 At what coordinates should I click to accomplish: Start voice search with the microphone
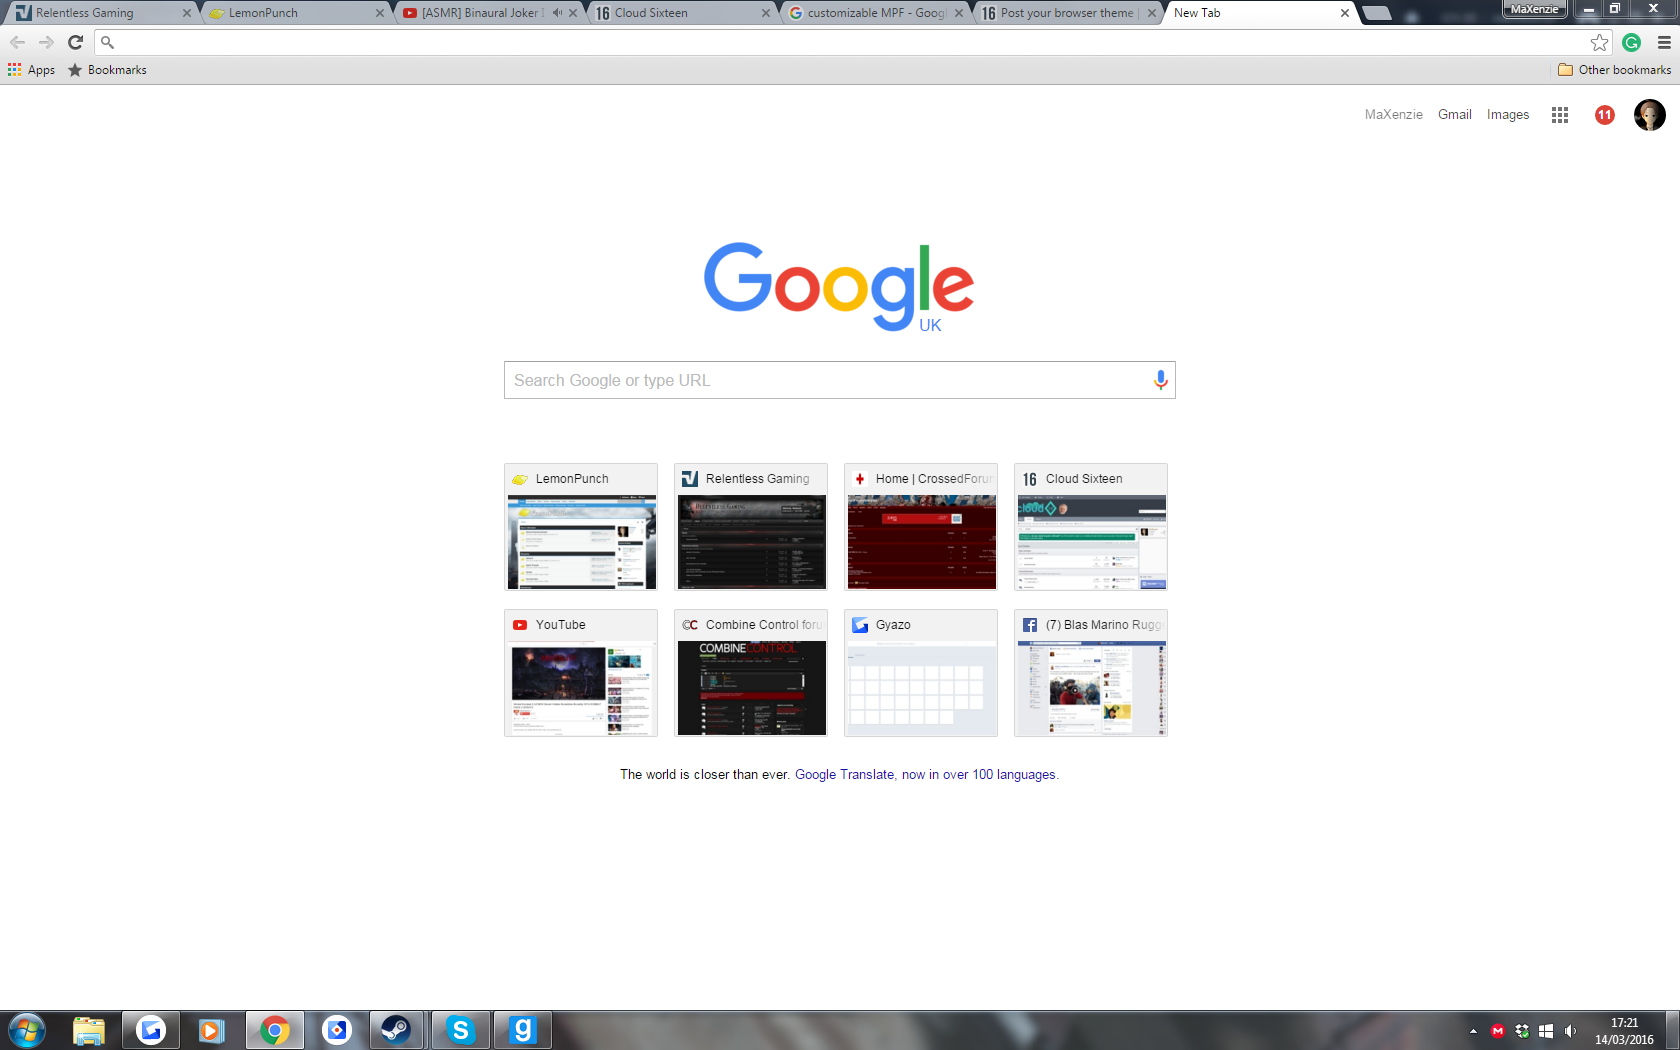(x=1160, y=380)
